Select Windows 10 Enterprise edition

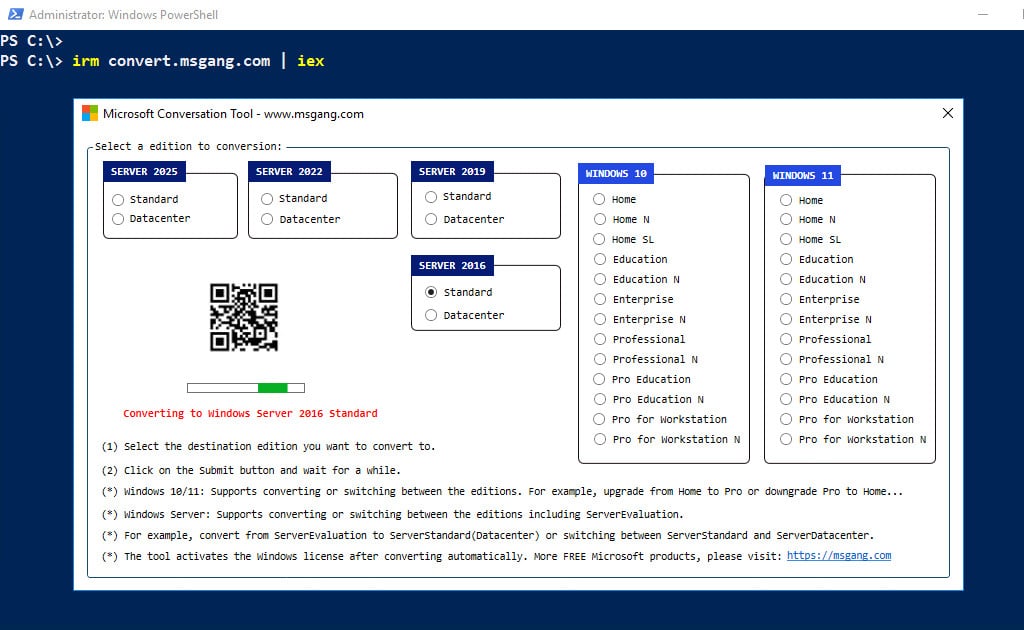click(600, 299)
